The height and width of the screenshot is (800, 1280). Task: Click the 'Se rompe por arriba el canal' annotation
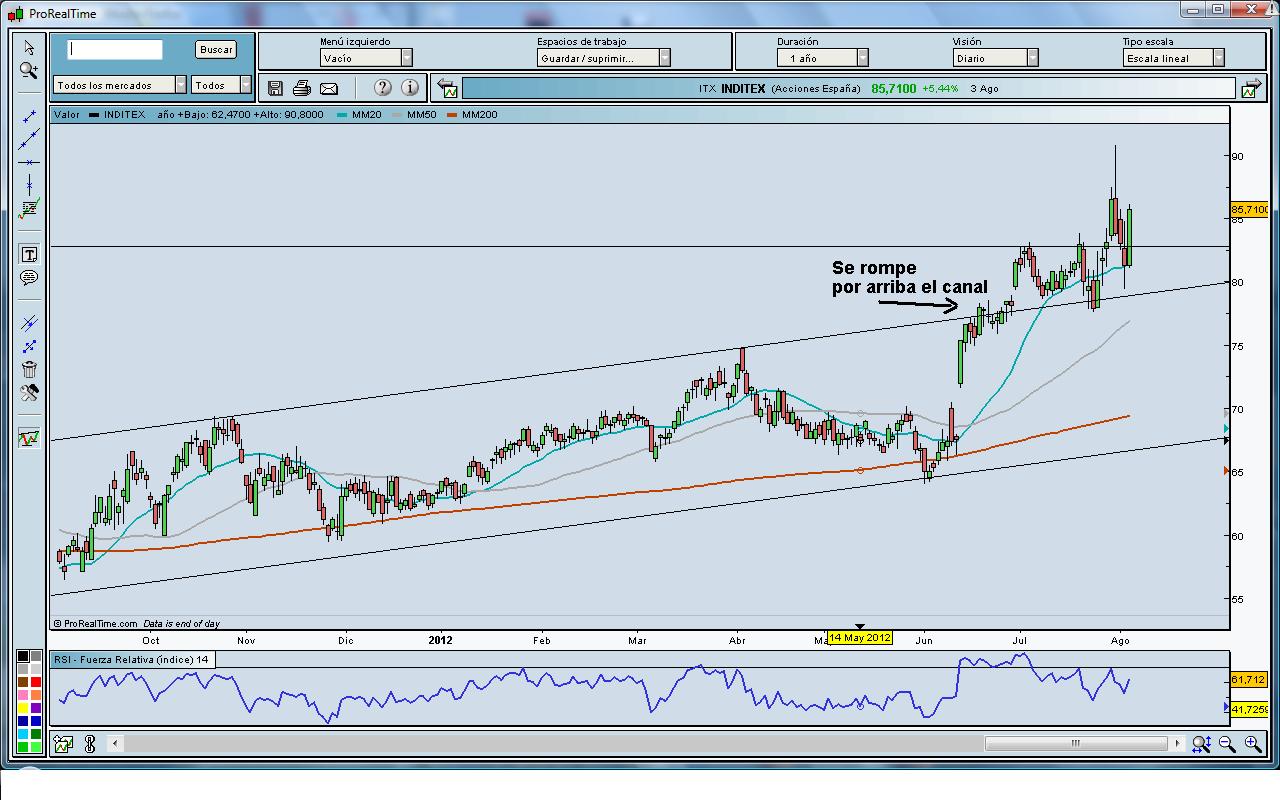(x=909, y=278)
